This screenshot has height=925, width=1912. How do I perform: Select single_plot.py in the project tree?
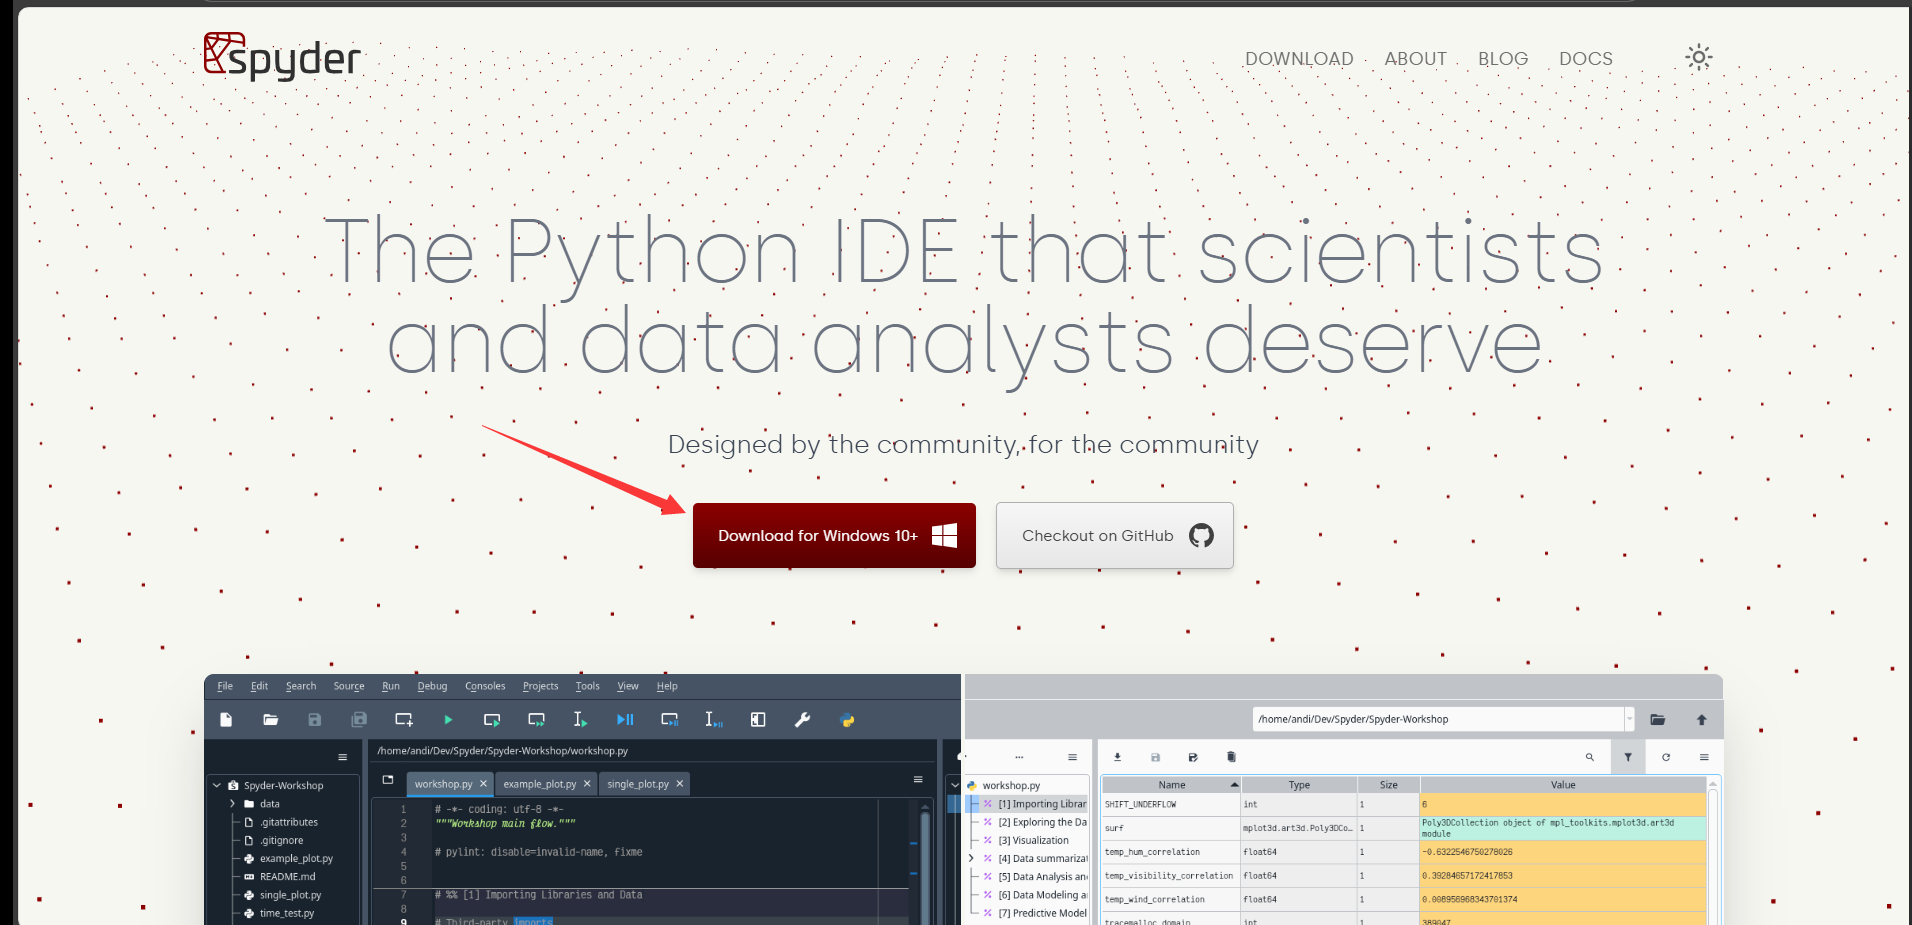290,895
